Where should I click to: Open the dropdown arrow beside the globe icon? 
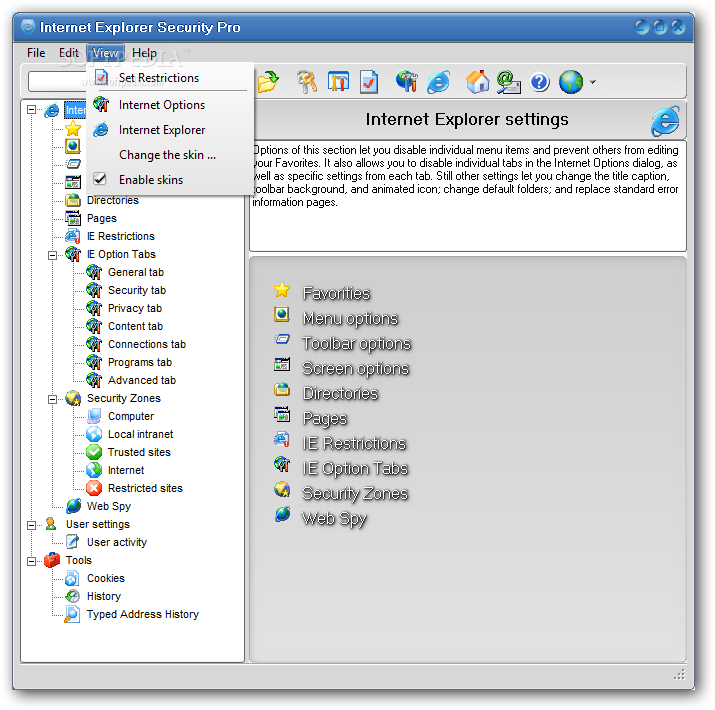click(x=592, y=83)
